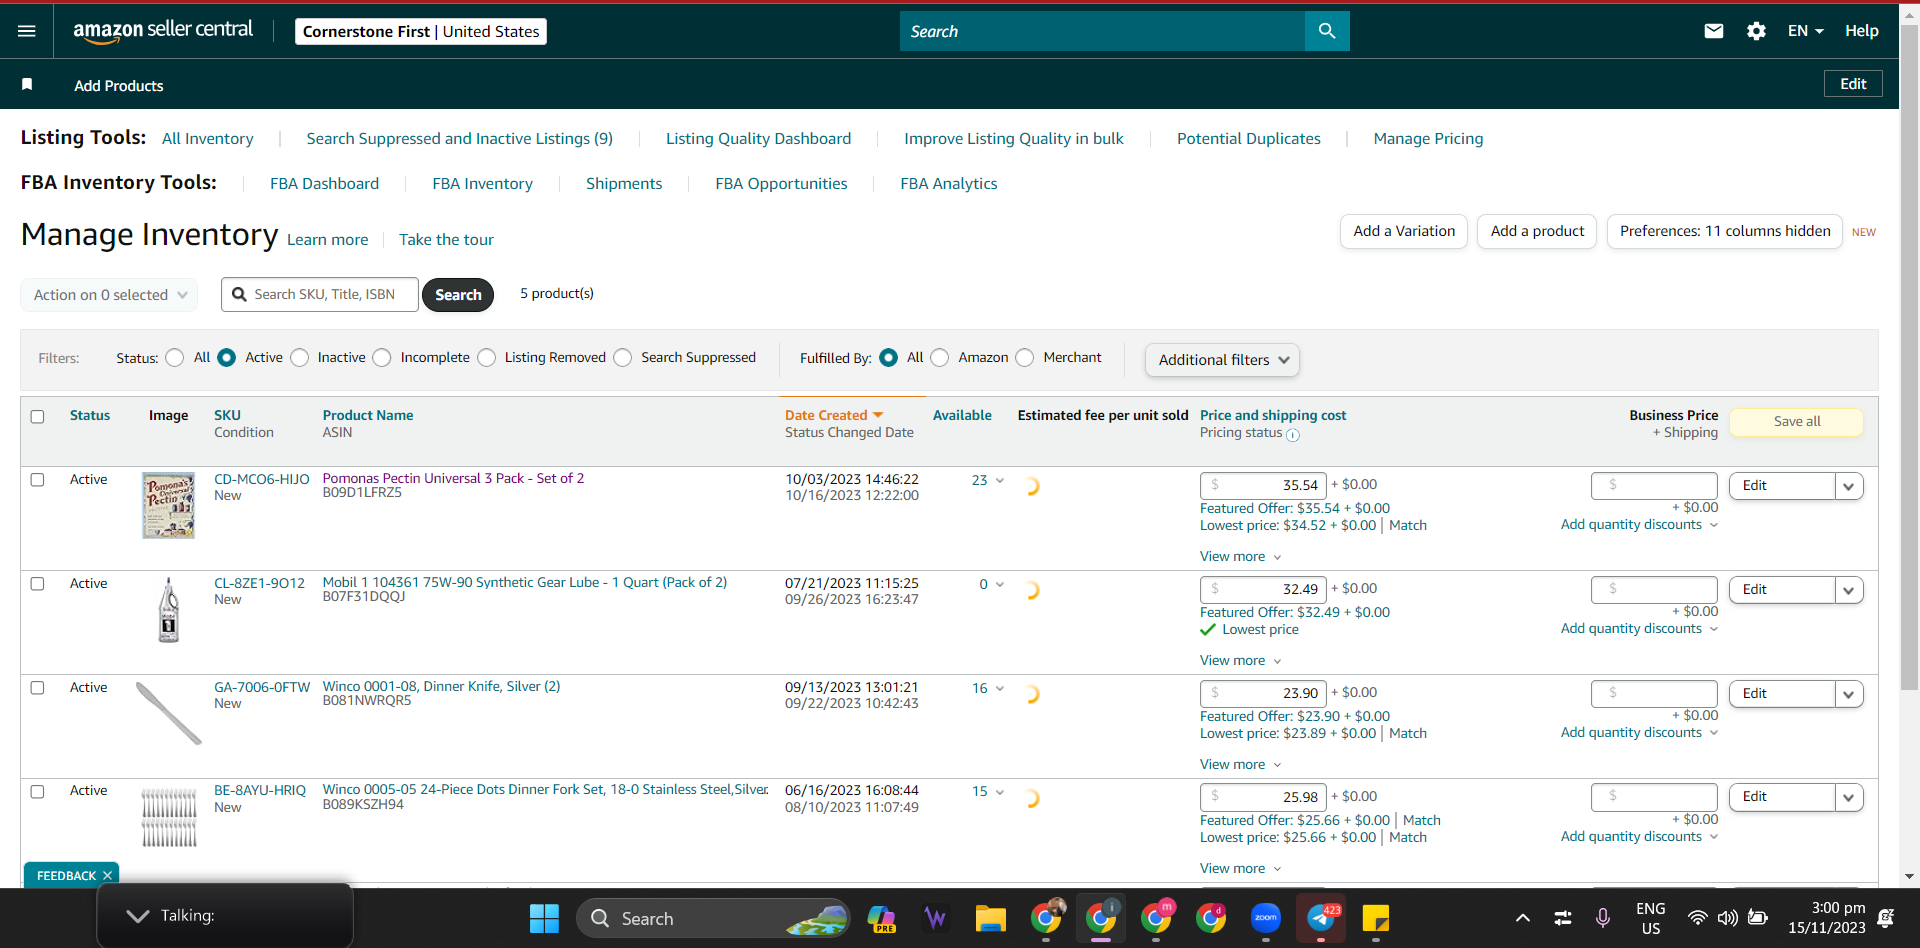Expand the Additional filters dropdown

[1222, 360]
